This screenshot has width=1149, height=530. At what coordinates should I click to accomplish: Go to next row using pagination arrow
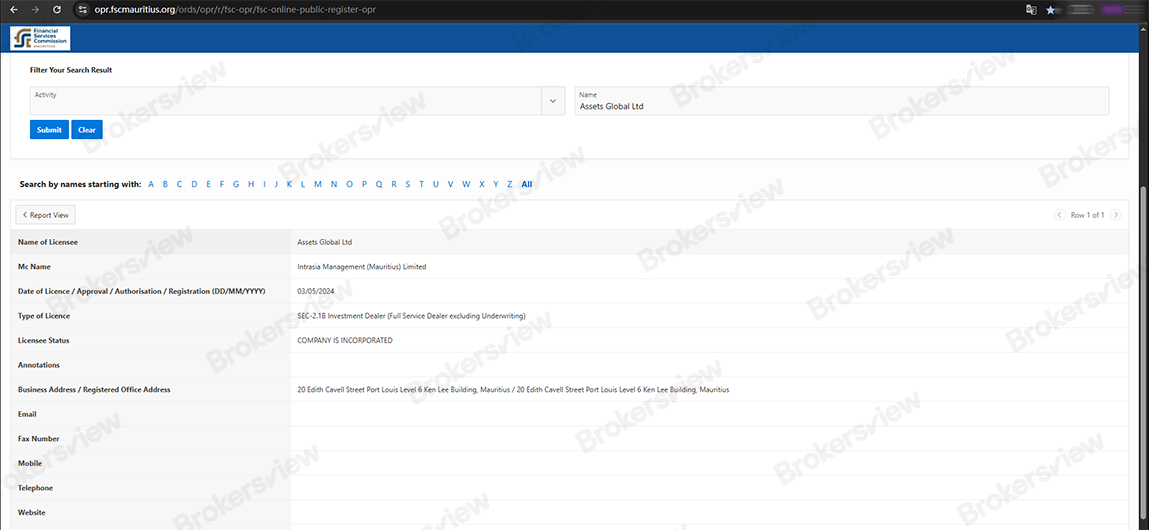coord(1116,215)
